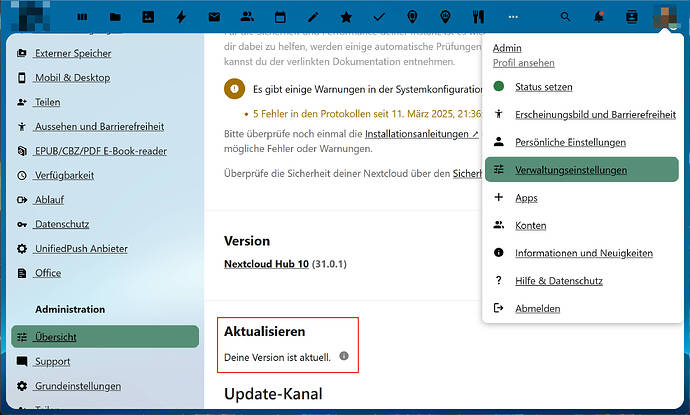This screenshot has width=690, height=415.
Task: Select Status setzen in user menu
Action: [543, 87]
